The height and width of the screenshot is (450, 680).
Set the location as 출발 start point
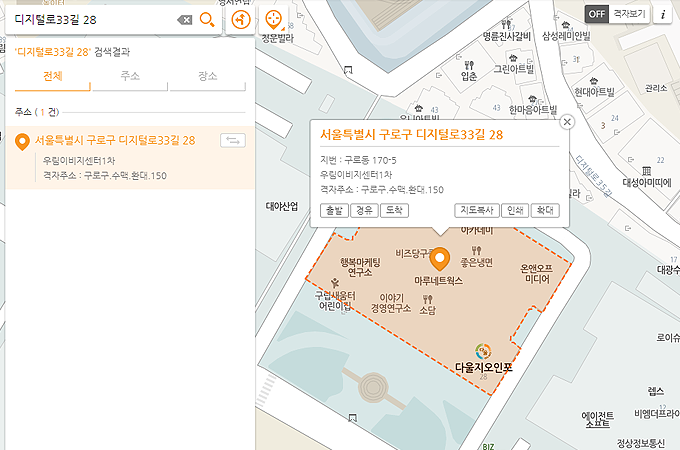[x=334, y=211]
